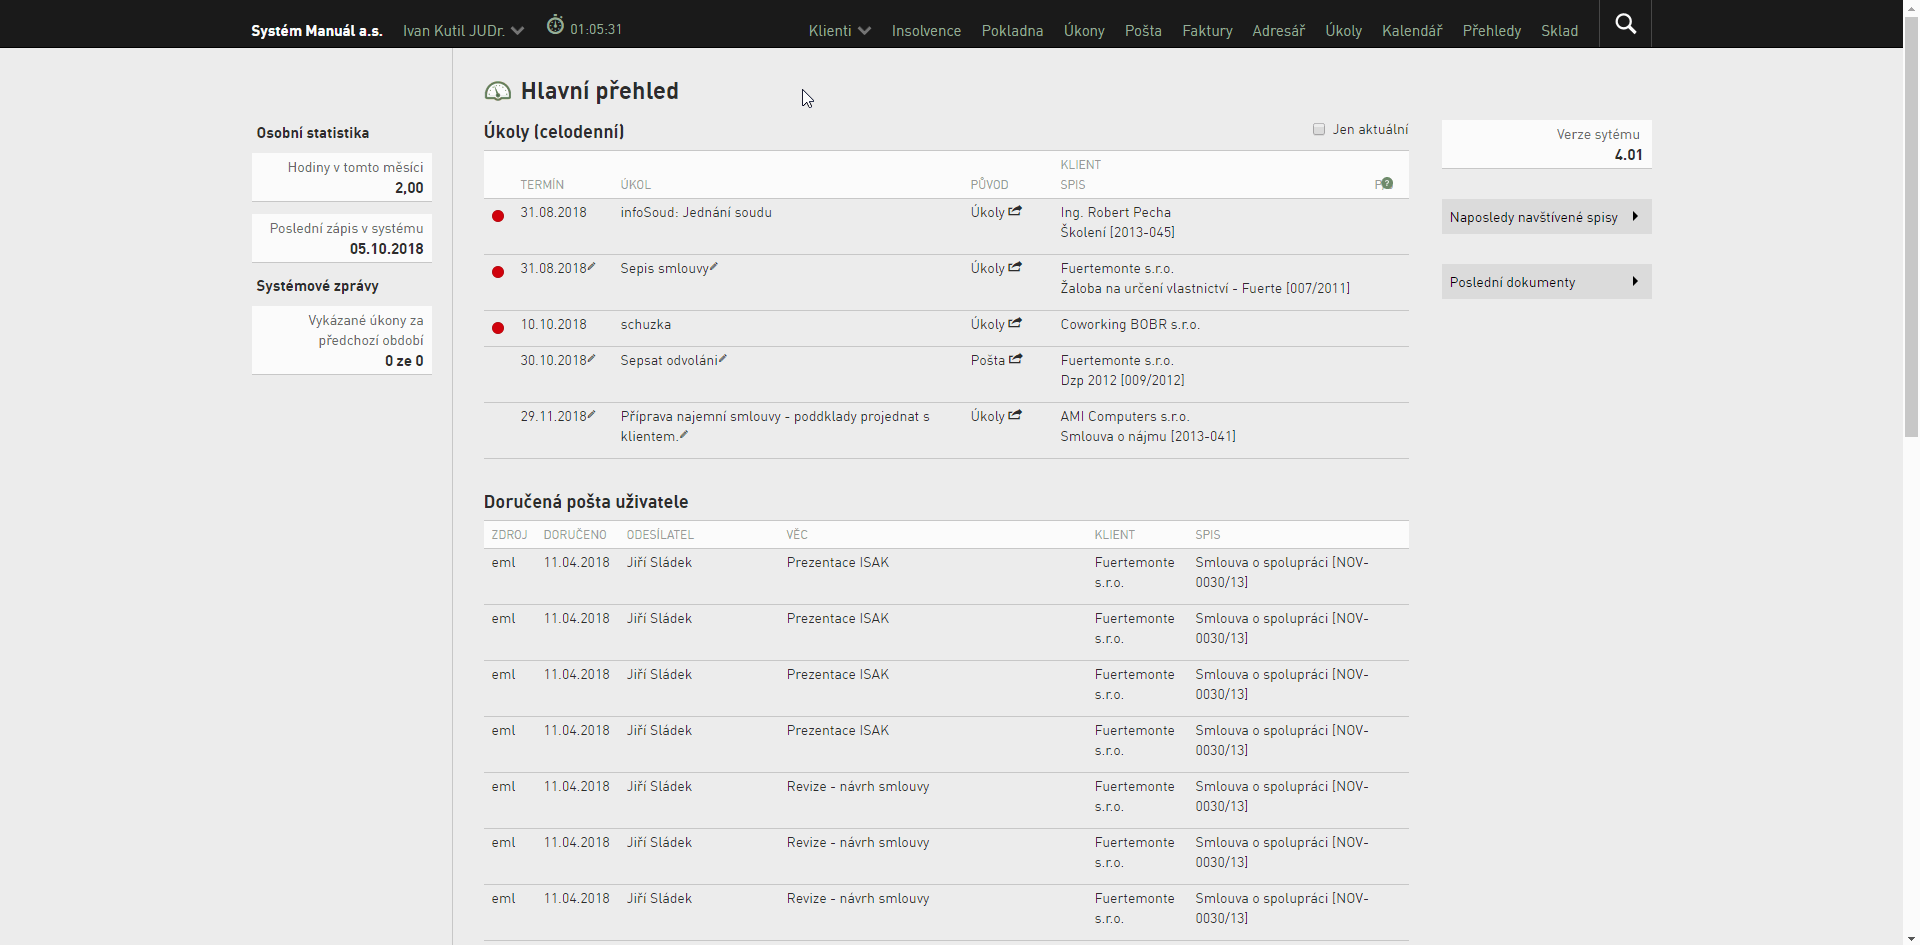1920x945 pixels.
Task: Expand Naposledy navštívené spisy panel
Action: [x=1546, y=217]
